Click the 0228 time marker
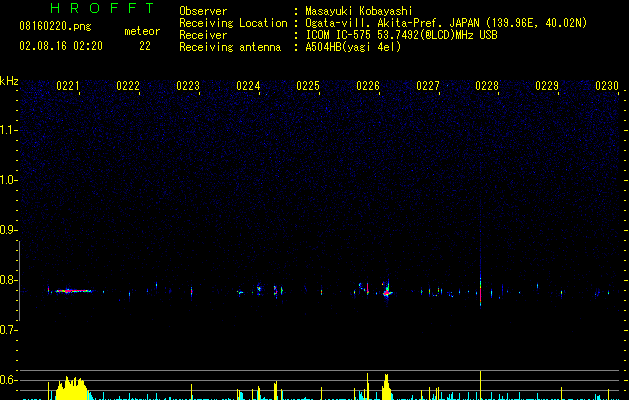629x400 pixels. pyautogui.click(x=487, y=86)
